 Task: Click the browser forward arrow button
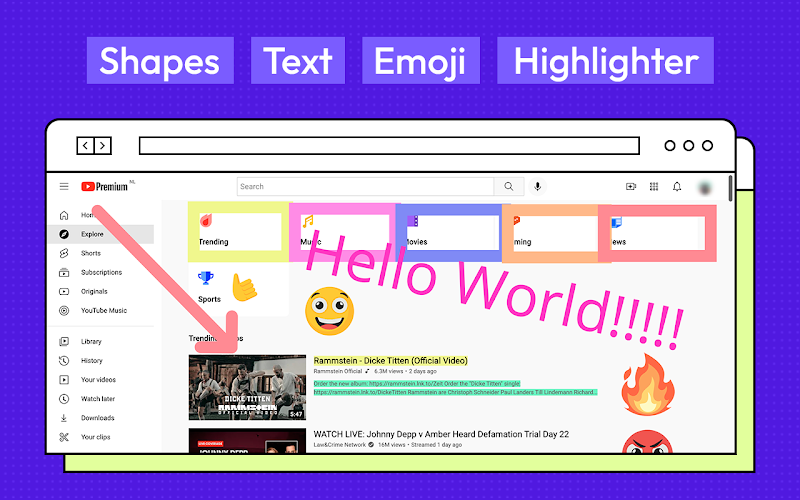tap(103, 146)
